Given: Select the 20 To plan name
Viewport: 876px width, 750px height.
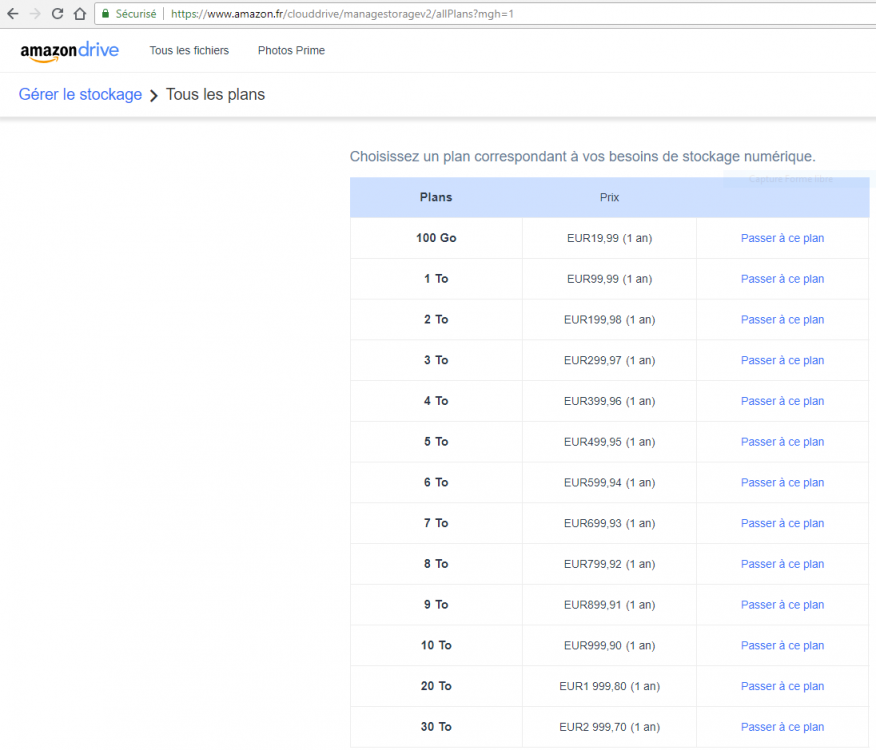Looking at the screenshot, I should 436,687.
